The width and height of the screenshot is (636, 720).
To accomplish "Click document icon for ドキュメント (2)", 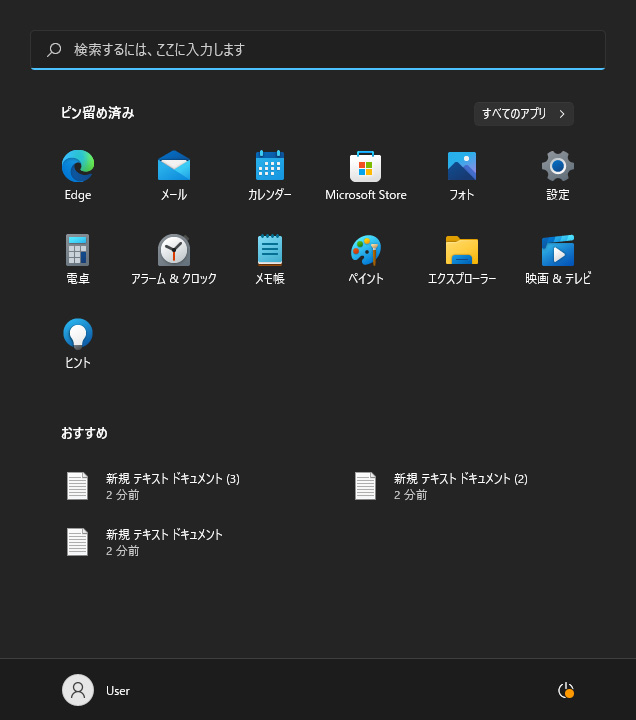I will 365,486.
